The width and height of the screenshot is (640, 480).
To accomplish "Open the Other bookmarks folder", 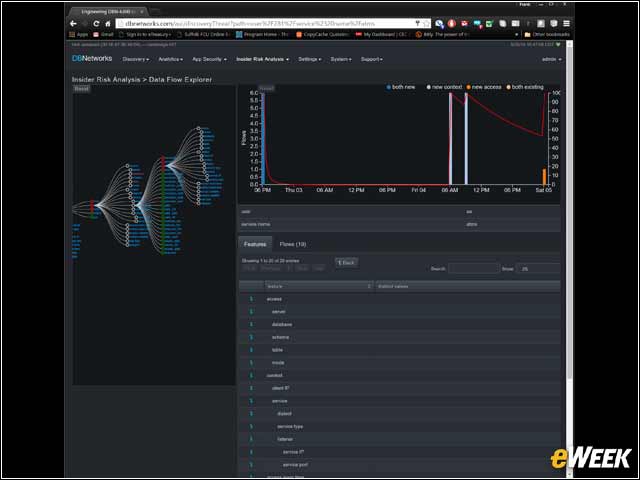I will coord(547,35).
